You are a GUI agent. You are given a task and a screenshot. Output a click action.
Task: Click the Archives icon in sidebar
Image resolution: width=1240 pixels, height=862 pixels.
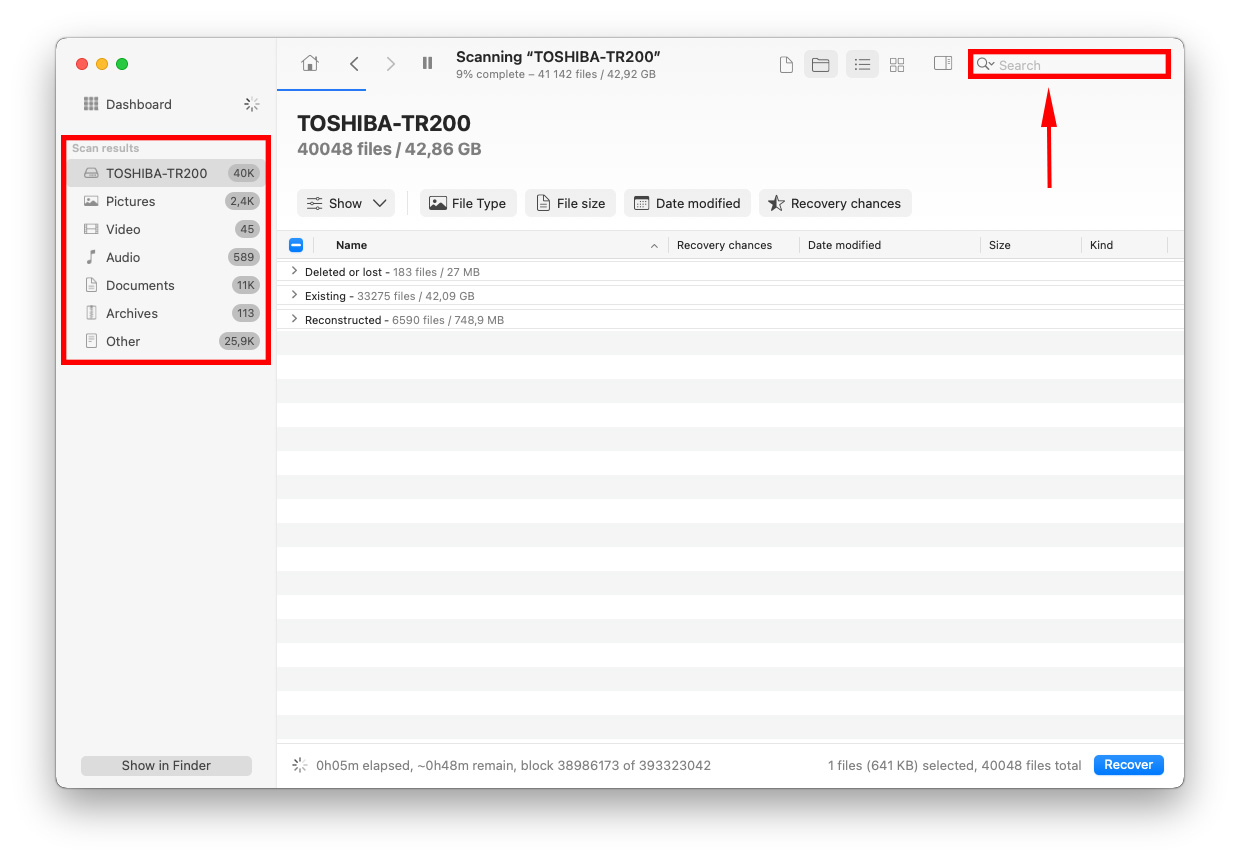click(x=91, y=313)
